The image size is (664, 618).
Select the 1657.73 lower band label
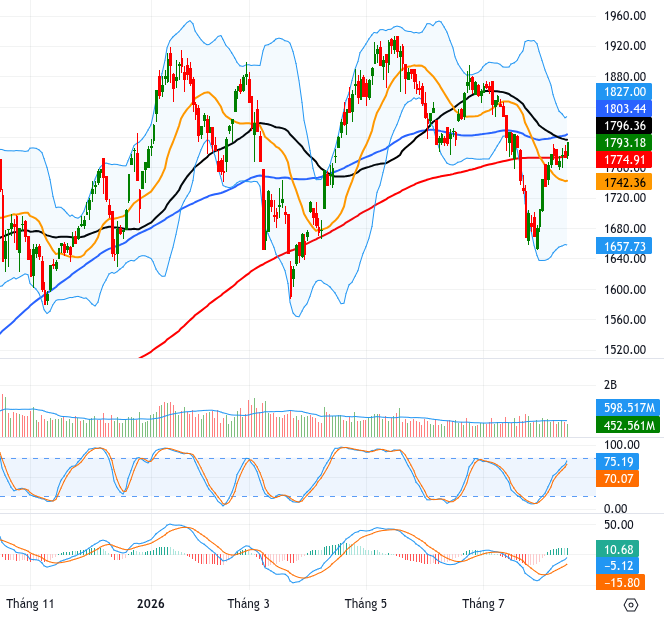[624, 246]
